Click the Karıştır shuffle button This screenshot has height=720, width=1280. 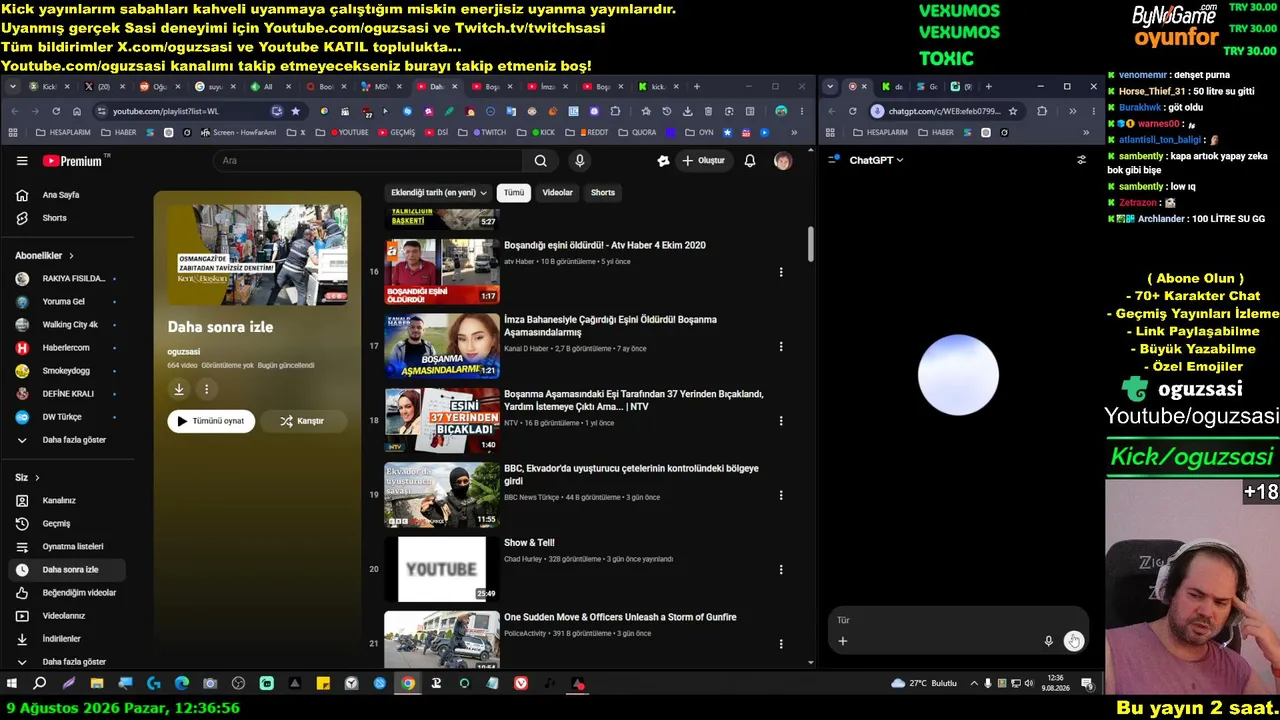tap(303, 421)
